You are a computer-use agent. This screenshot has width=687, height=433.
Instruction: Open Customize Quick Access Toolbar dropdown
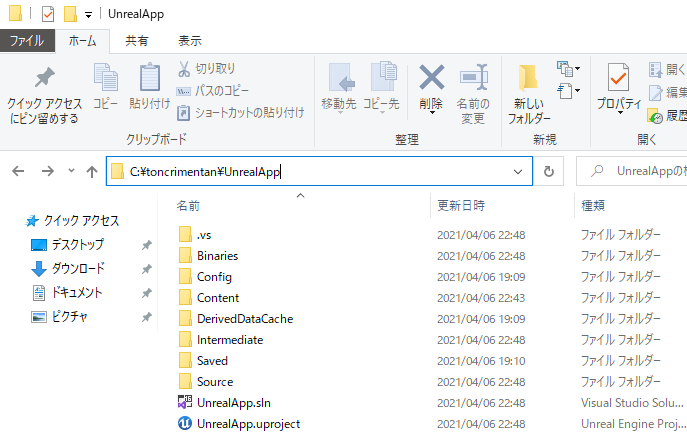[88, 15]
